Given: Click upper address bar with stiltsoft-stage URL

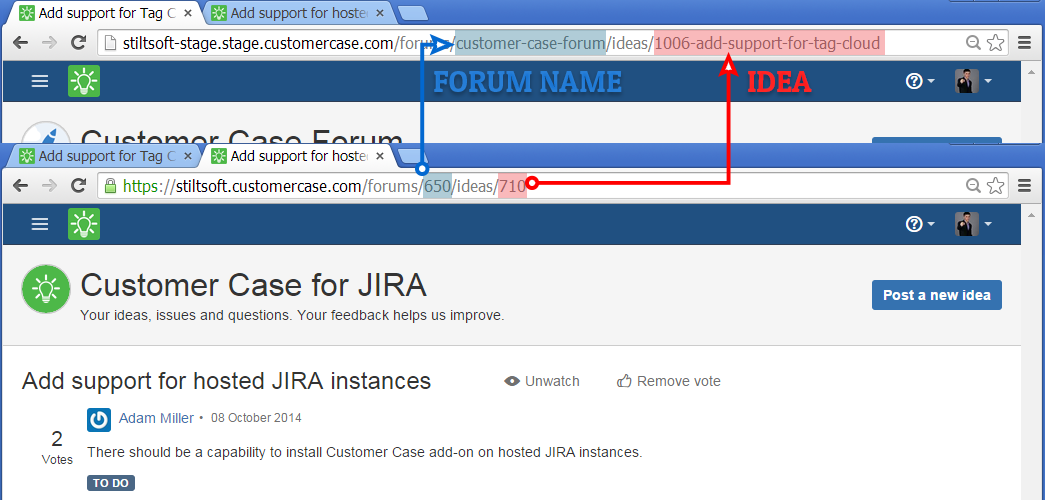Looking at the screenshot, I should click(553, 43).
